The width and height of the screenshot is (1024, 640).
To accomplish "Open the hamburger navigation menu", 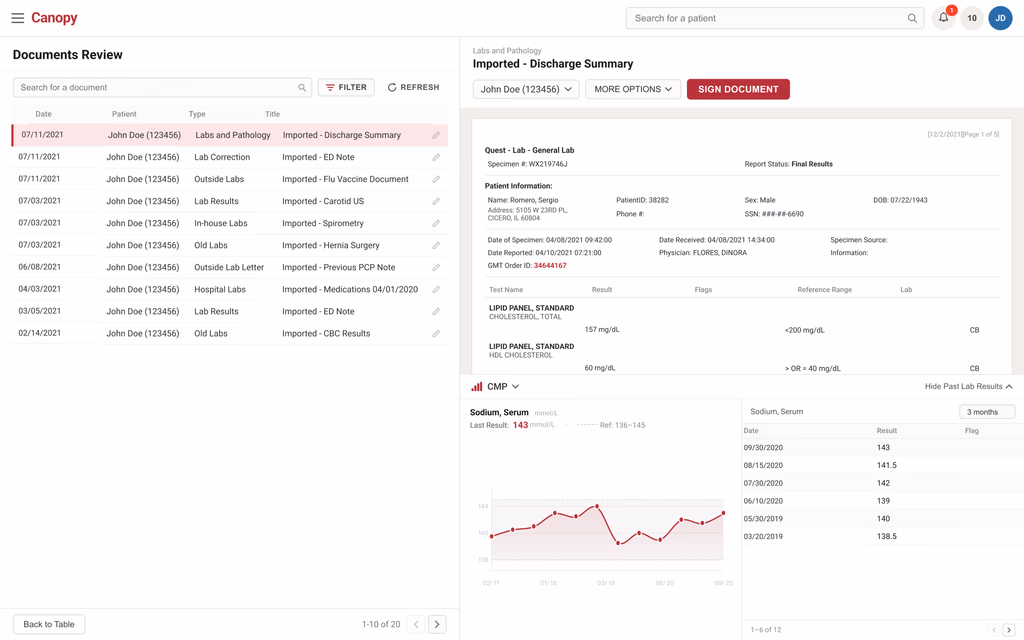I will coord(18,18).
